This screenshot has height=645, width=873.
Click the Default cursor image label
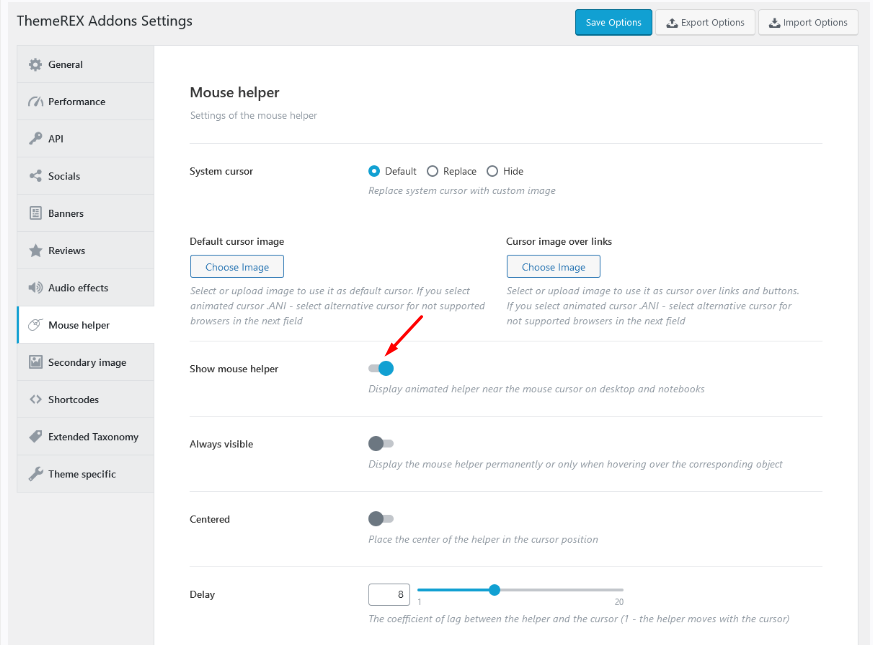click(x=237, y=241)
